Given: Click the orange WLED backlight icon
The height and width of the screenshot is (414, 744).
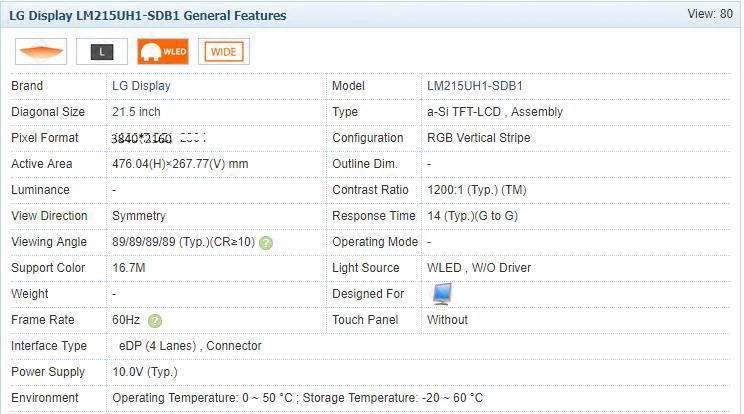Looking at the screenshot, I should [x=163, y=52].
